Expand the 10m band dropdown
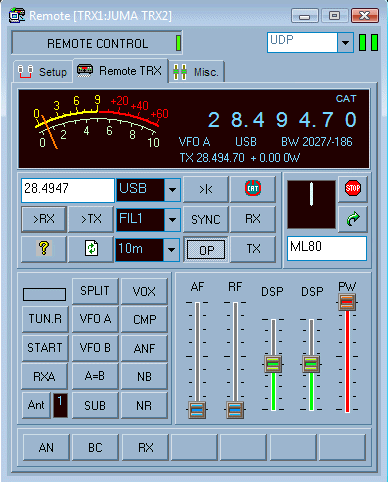Image resolution: width=388 pixels, height=482 pixels. click(x=171, y=249)
